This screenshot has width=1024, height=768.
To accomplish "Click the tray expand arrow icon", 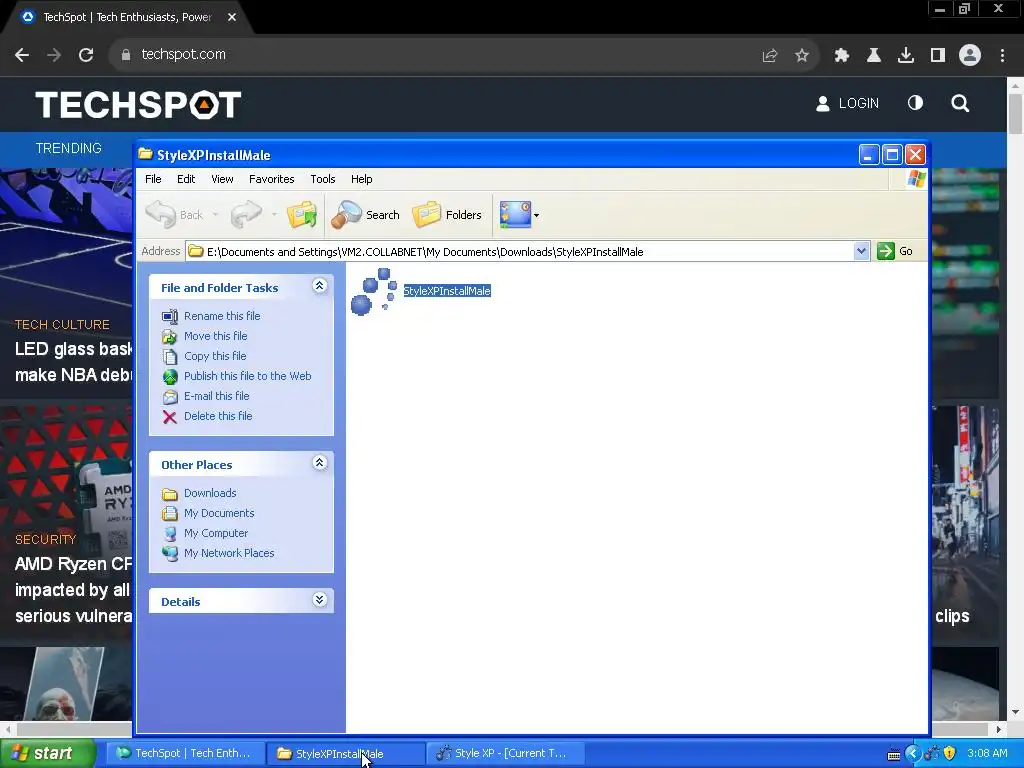I will coord(912,754).
